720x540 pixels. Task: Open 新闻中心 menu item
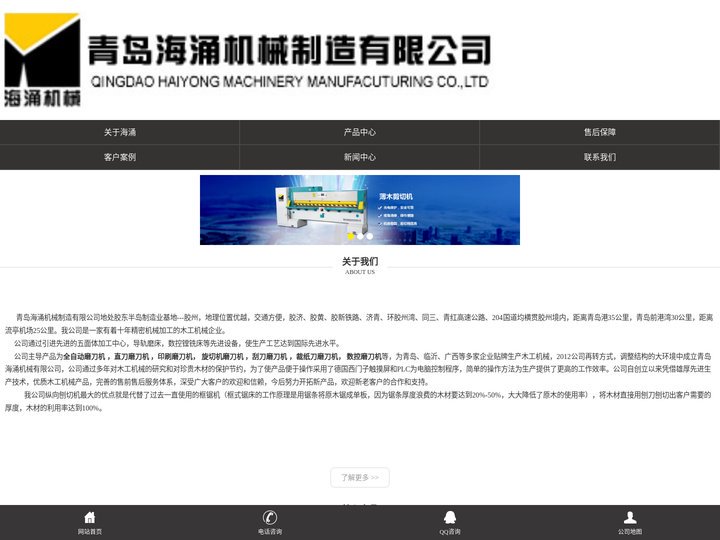[x=360, y=157]
